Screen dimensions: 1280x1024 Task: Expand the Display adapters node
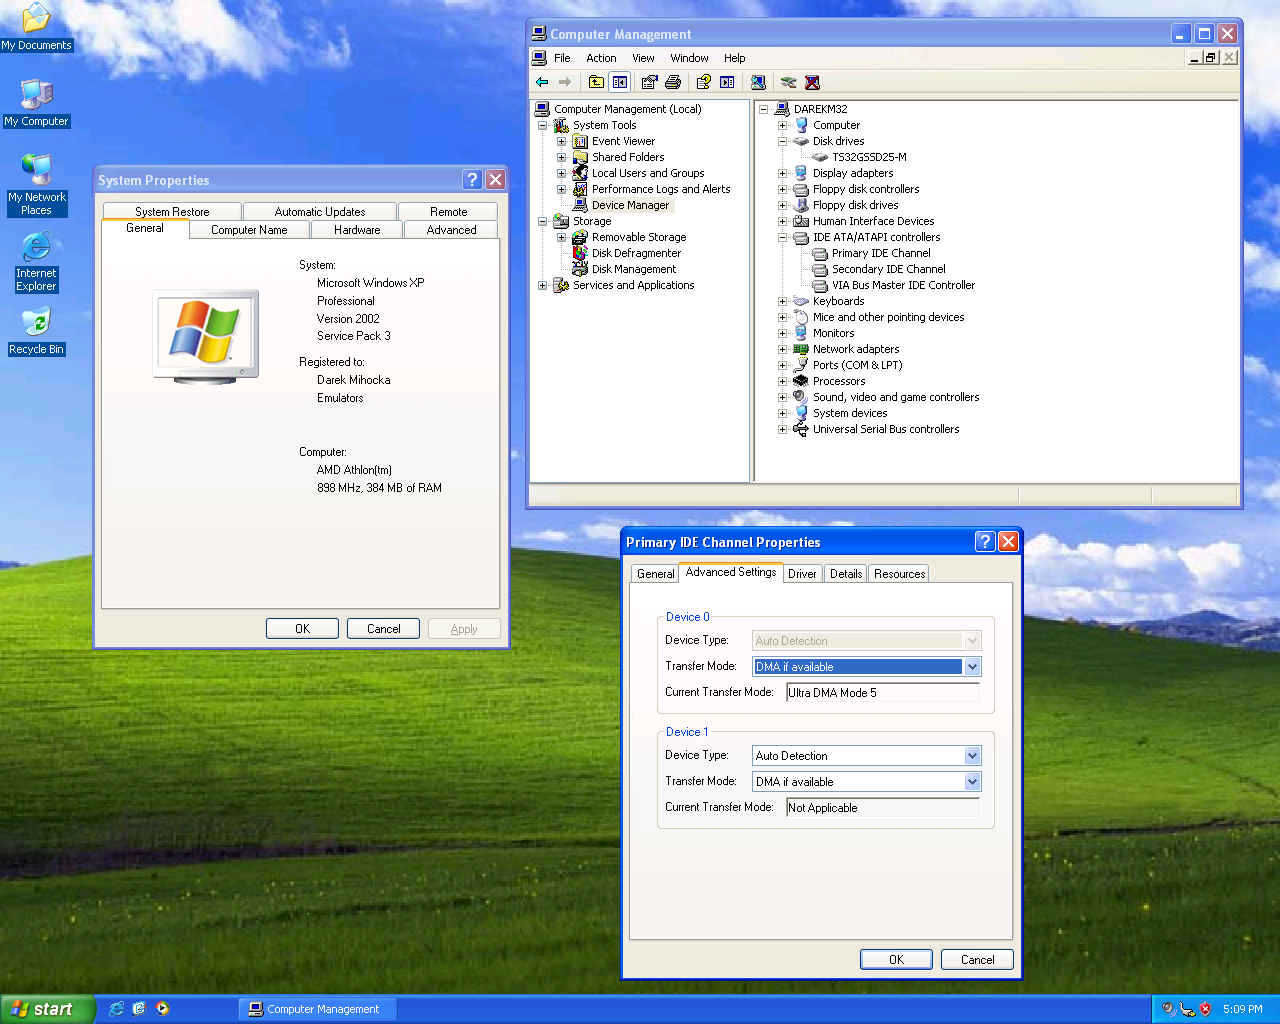click(x=782, y=173)
